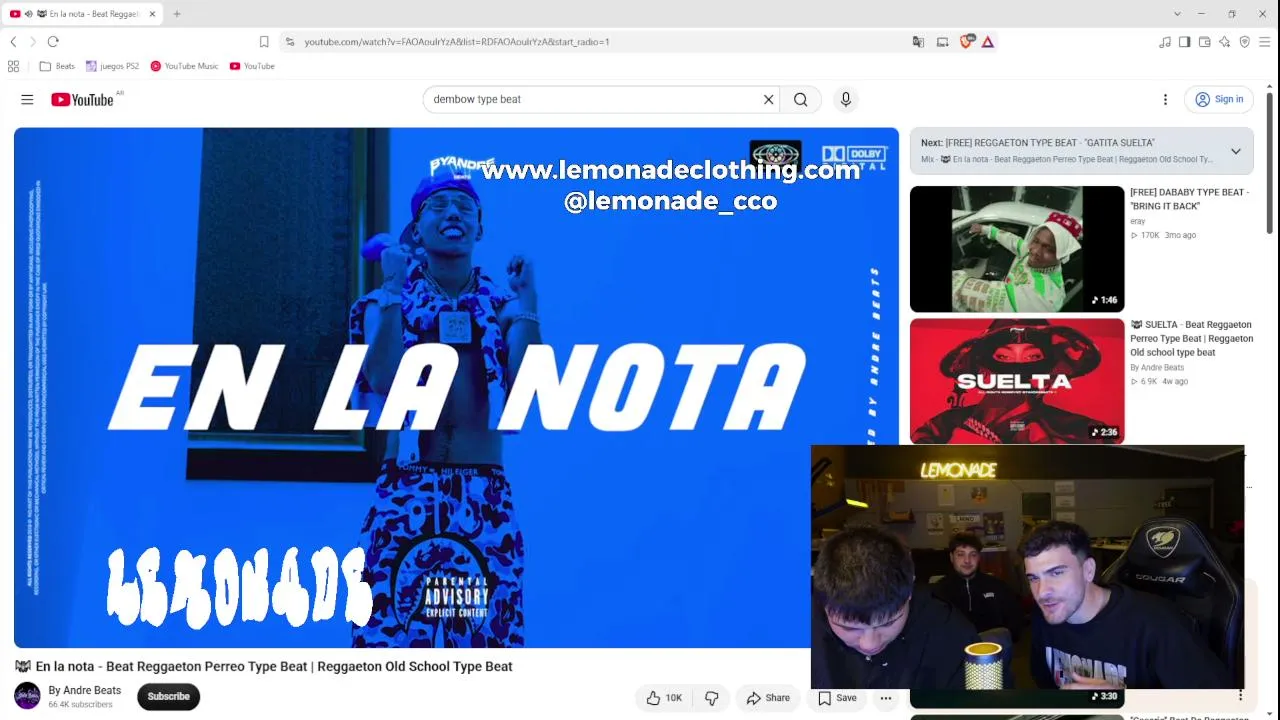Viewport: 1280px width, 720px height.
Task: Open a new browser tab
Action: (x=177, y=14)
